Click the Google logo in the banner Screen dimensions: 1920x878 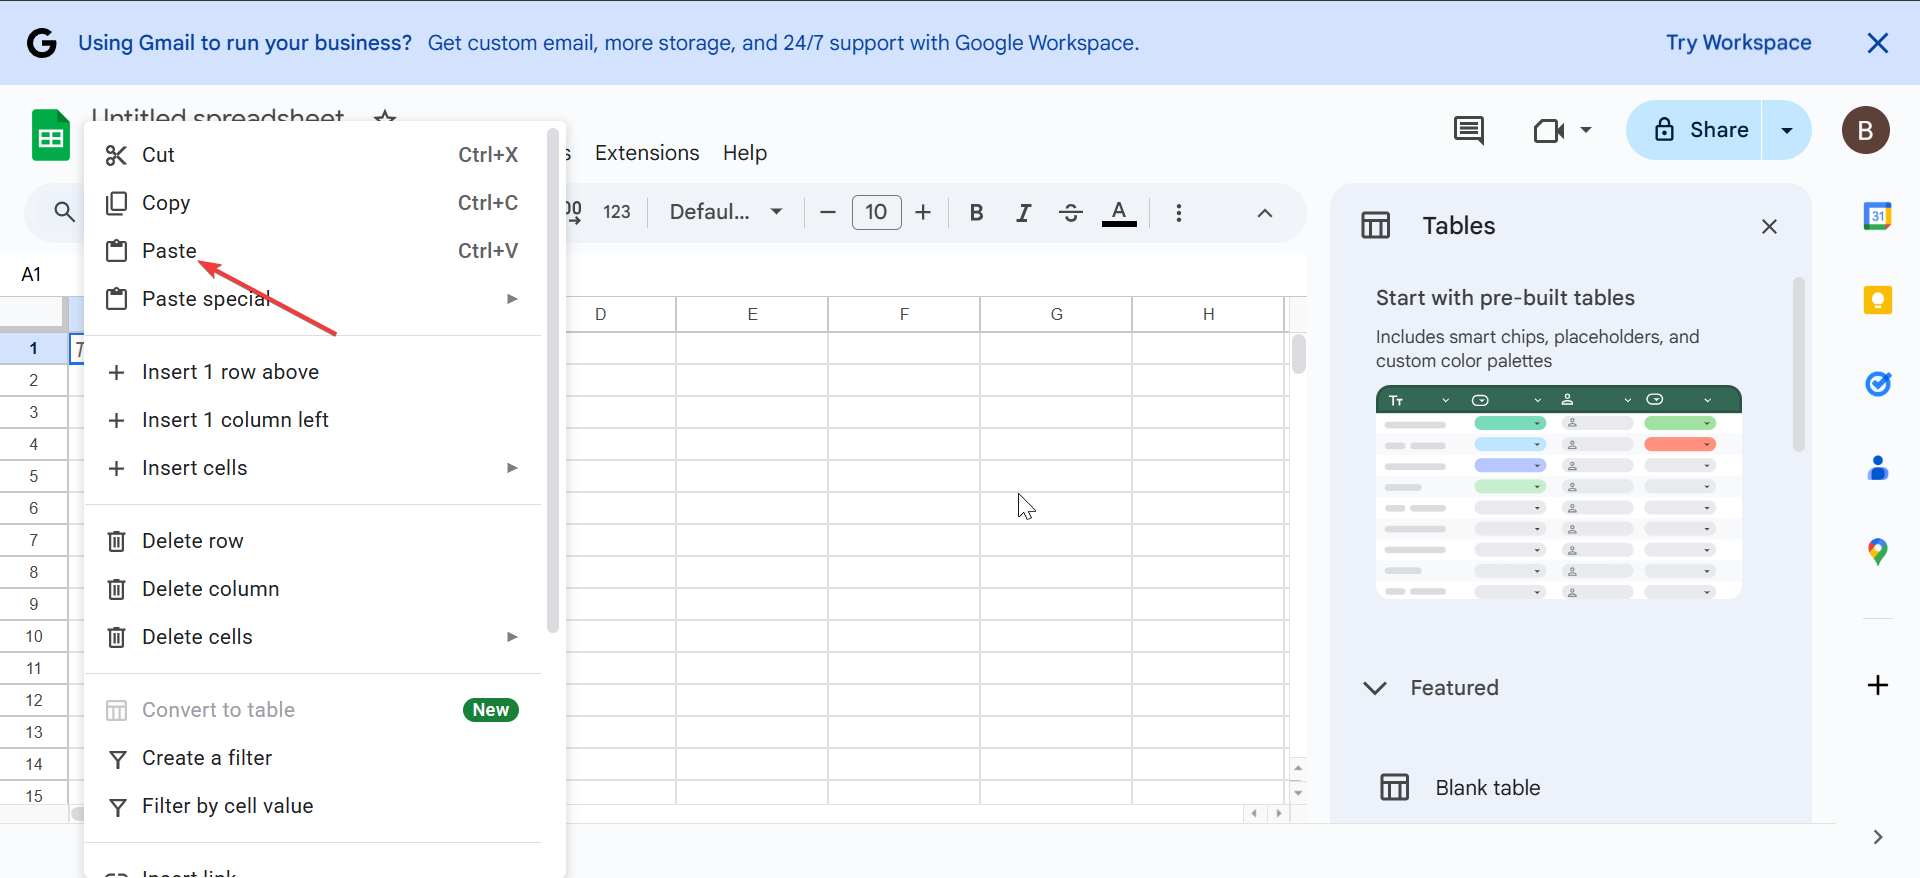pos(41,43)
